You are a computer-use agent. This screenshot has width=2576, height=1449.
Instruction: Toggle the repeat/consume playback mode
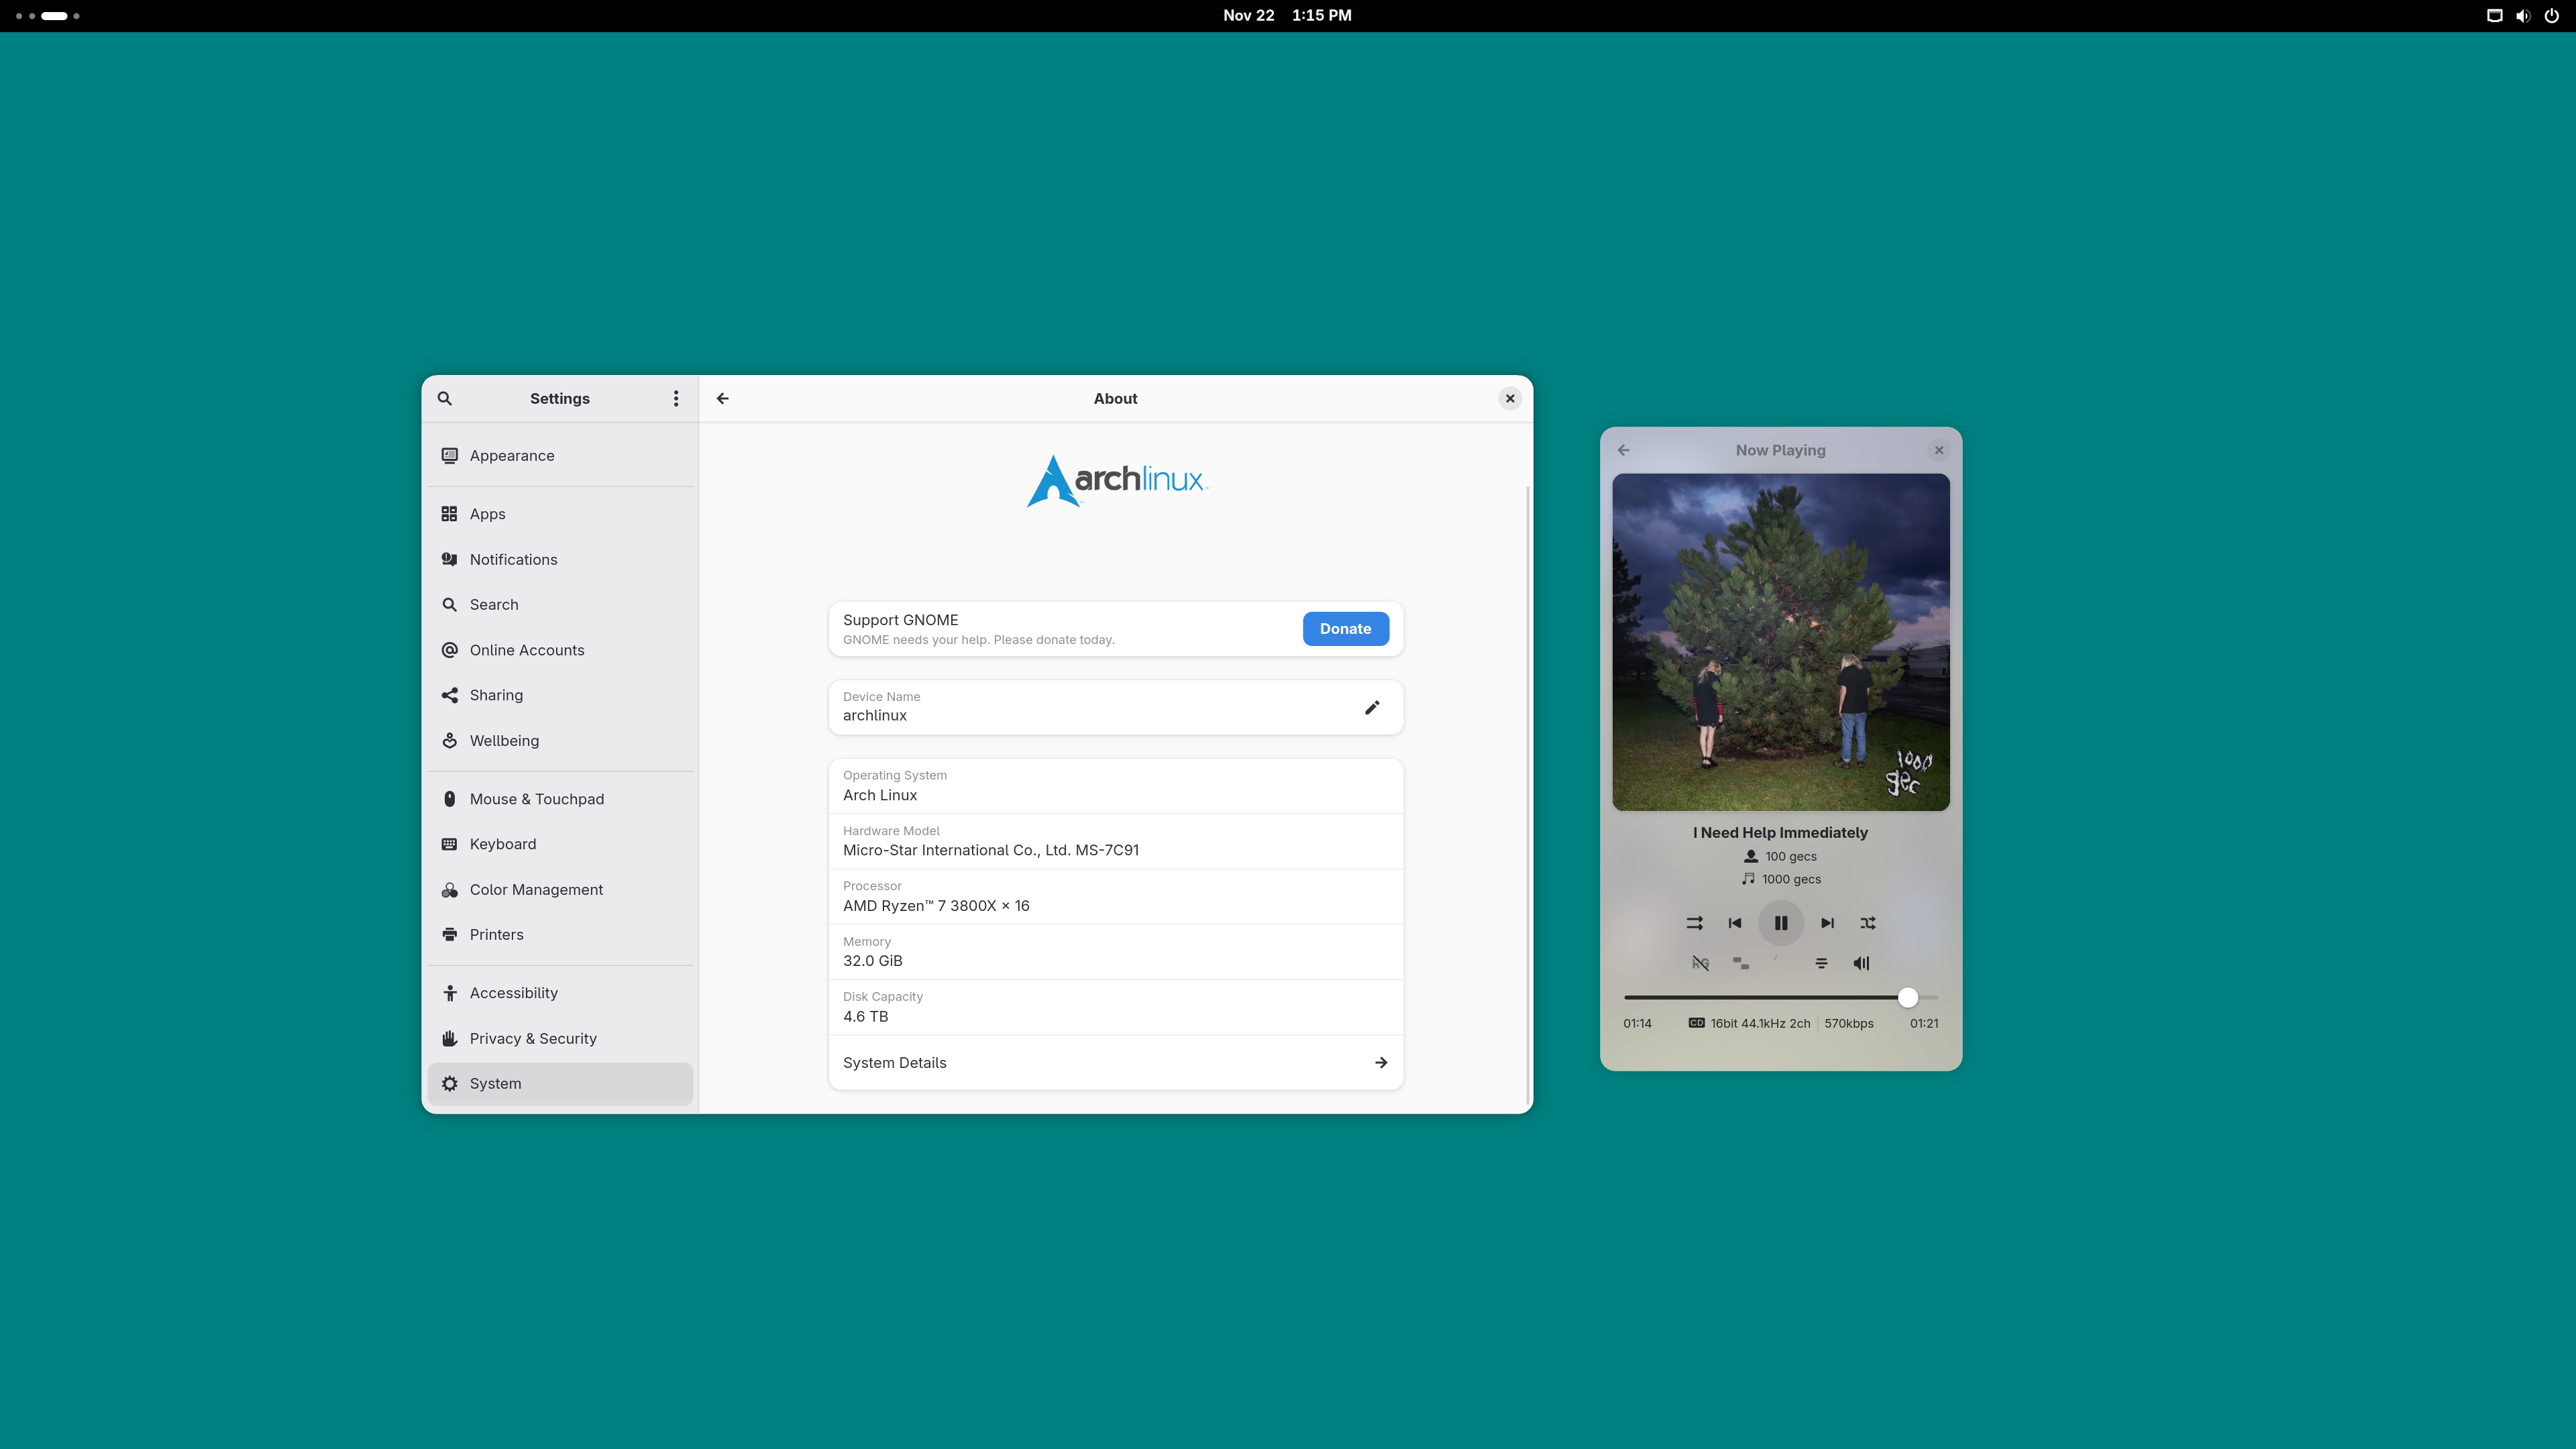click(1694, 923)
